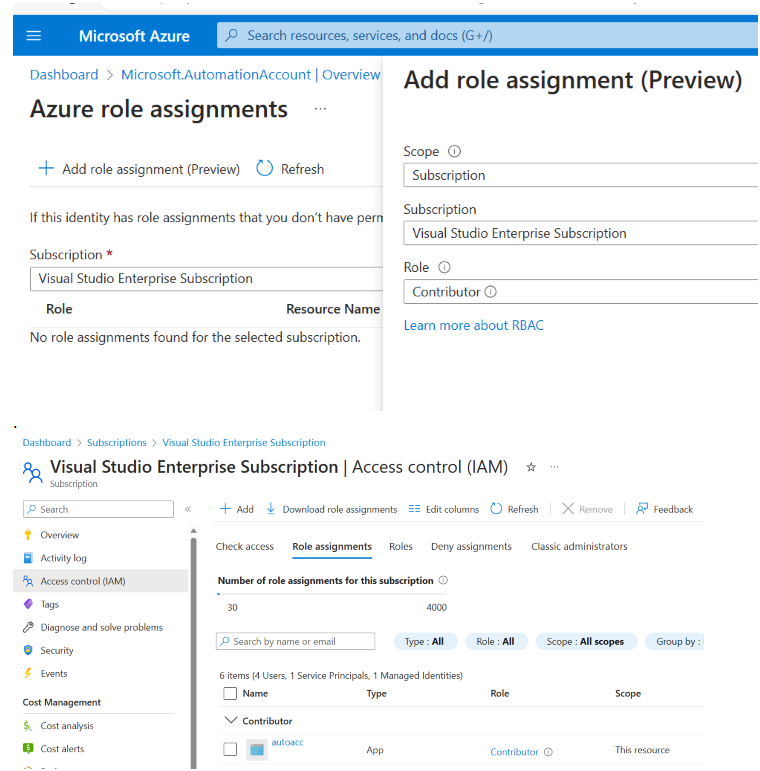Viewport: 760px width, 771px height.
Task: Open Microsoft.AutomationAccount | Overview breadcrumb
Action: point(251,74)
